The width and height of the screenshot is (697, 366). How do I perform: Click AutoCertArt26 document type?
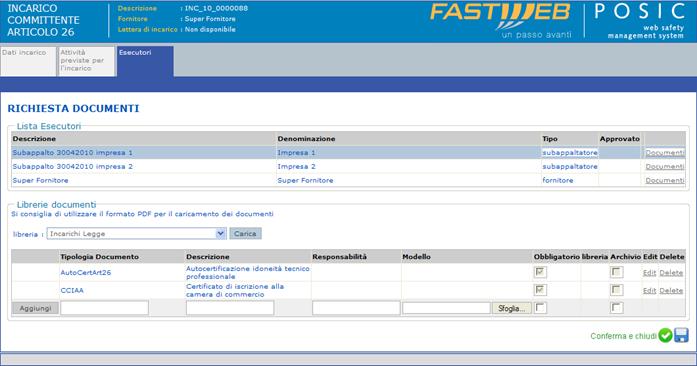(86, 273)
